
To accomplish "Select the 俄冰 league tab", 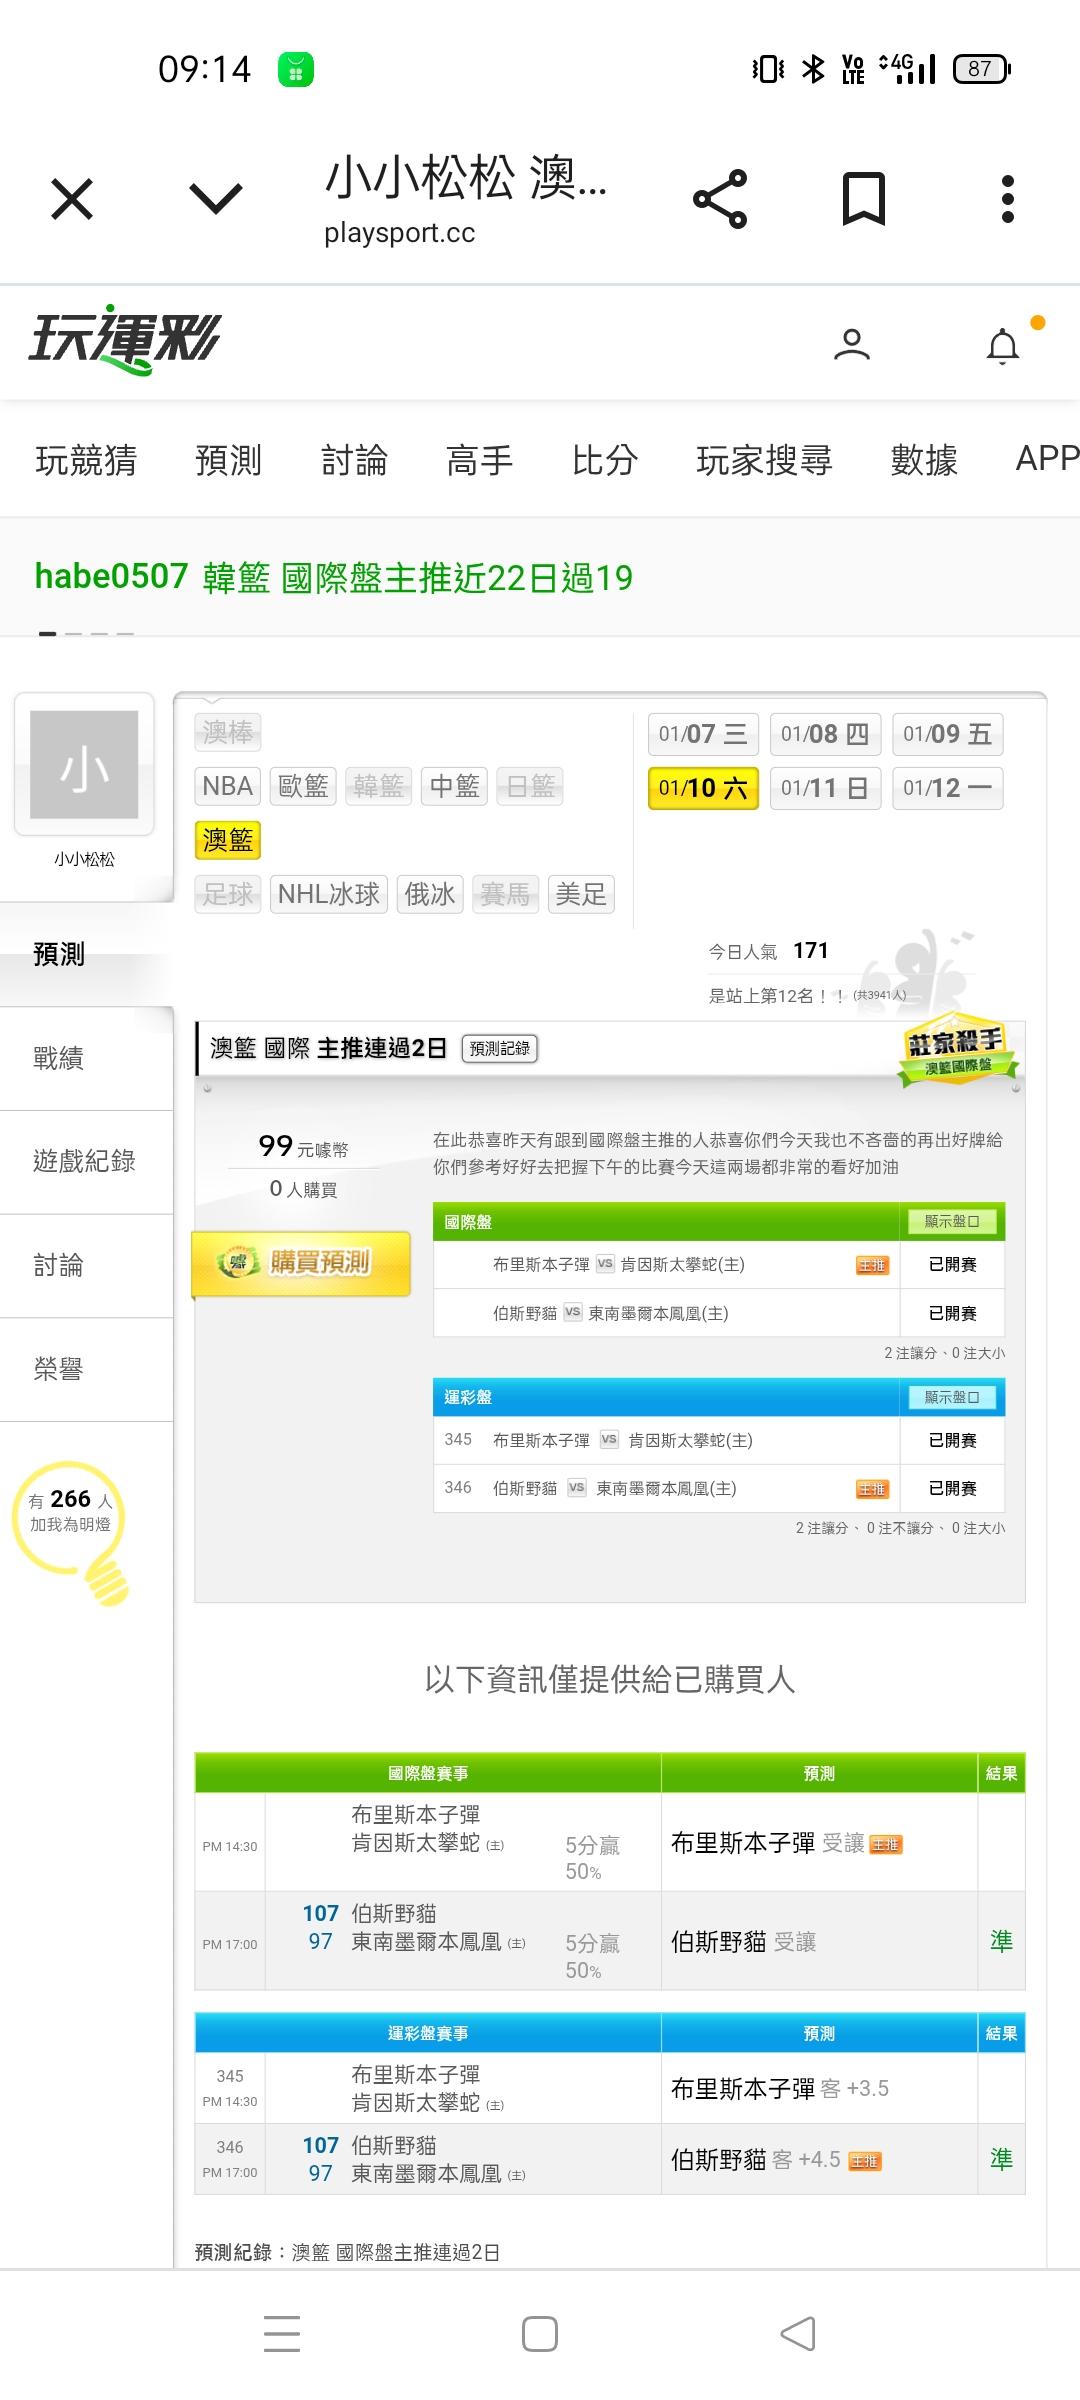I will click(x=430, y=894).
